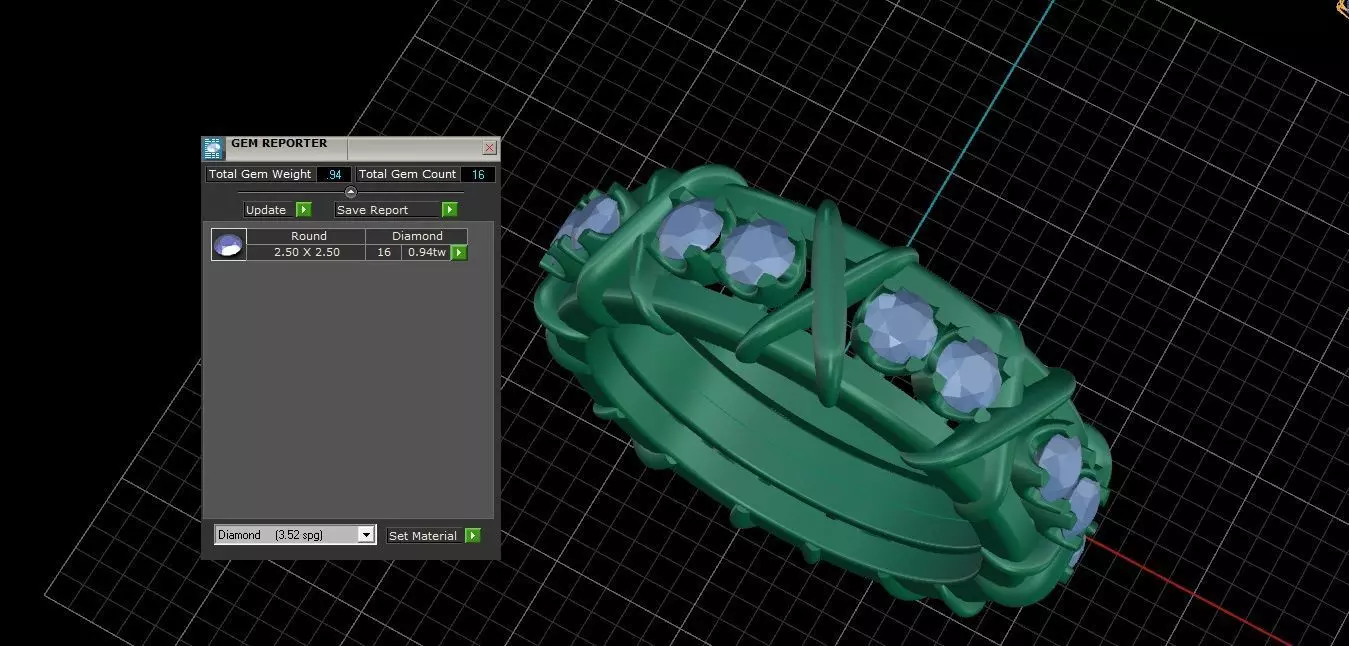Click the '2.50 X 2.50' size cell
The height and width of the screenshot is (646, 1349).
pos(306,252)
